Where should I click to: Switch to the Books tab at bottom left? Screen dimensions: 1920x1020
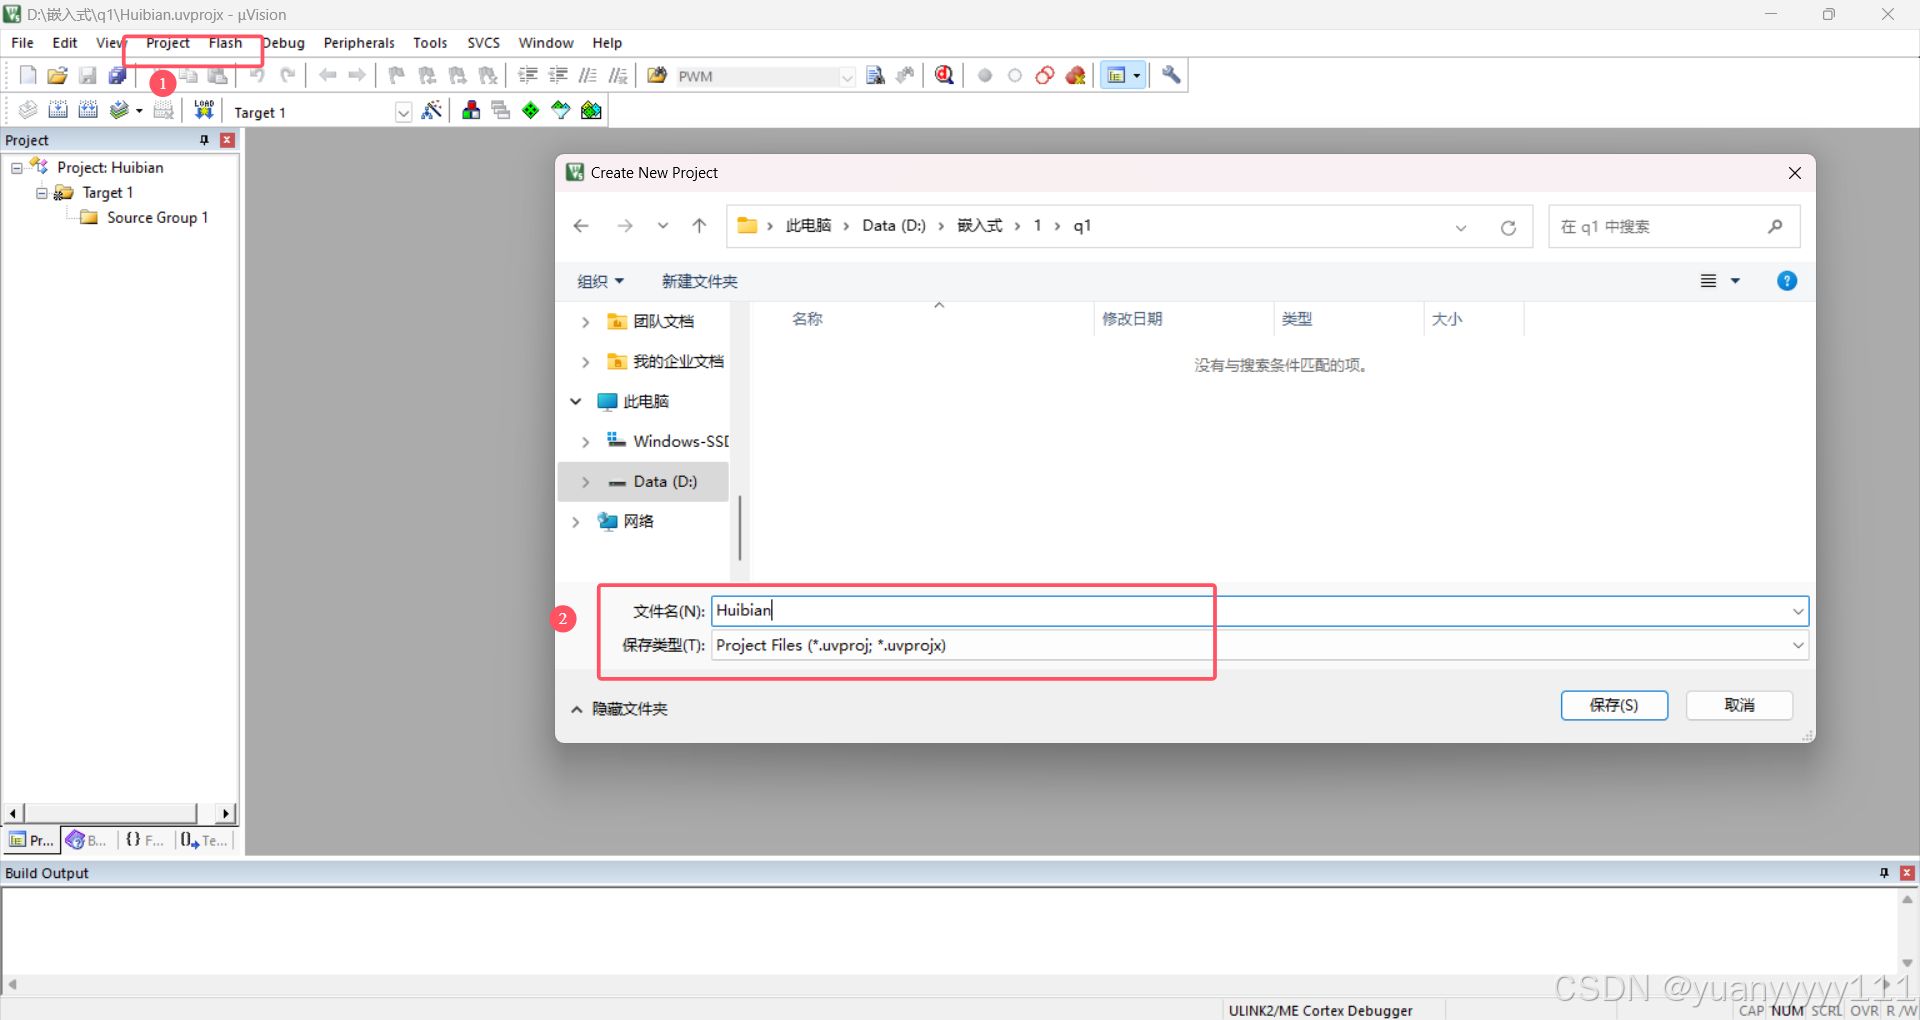(x=85, y=840)
